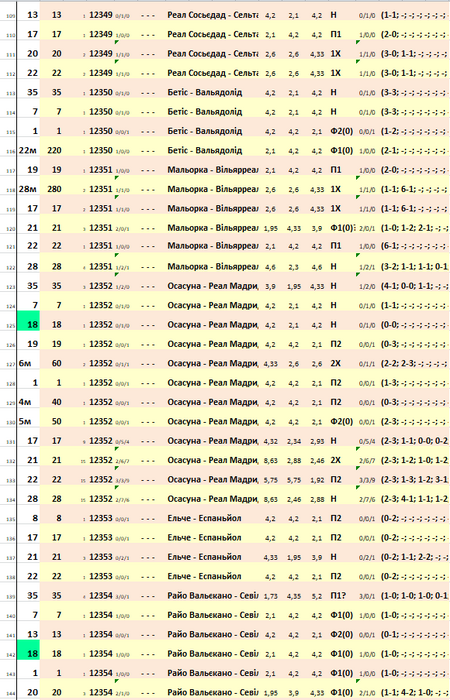Select the odds cell 5,2

(317, 596)
